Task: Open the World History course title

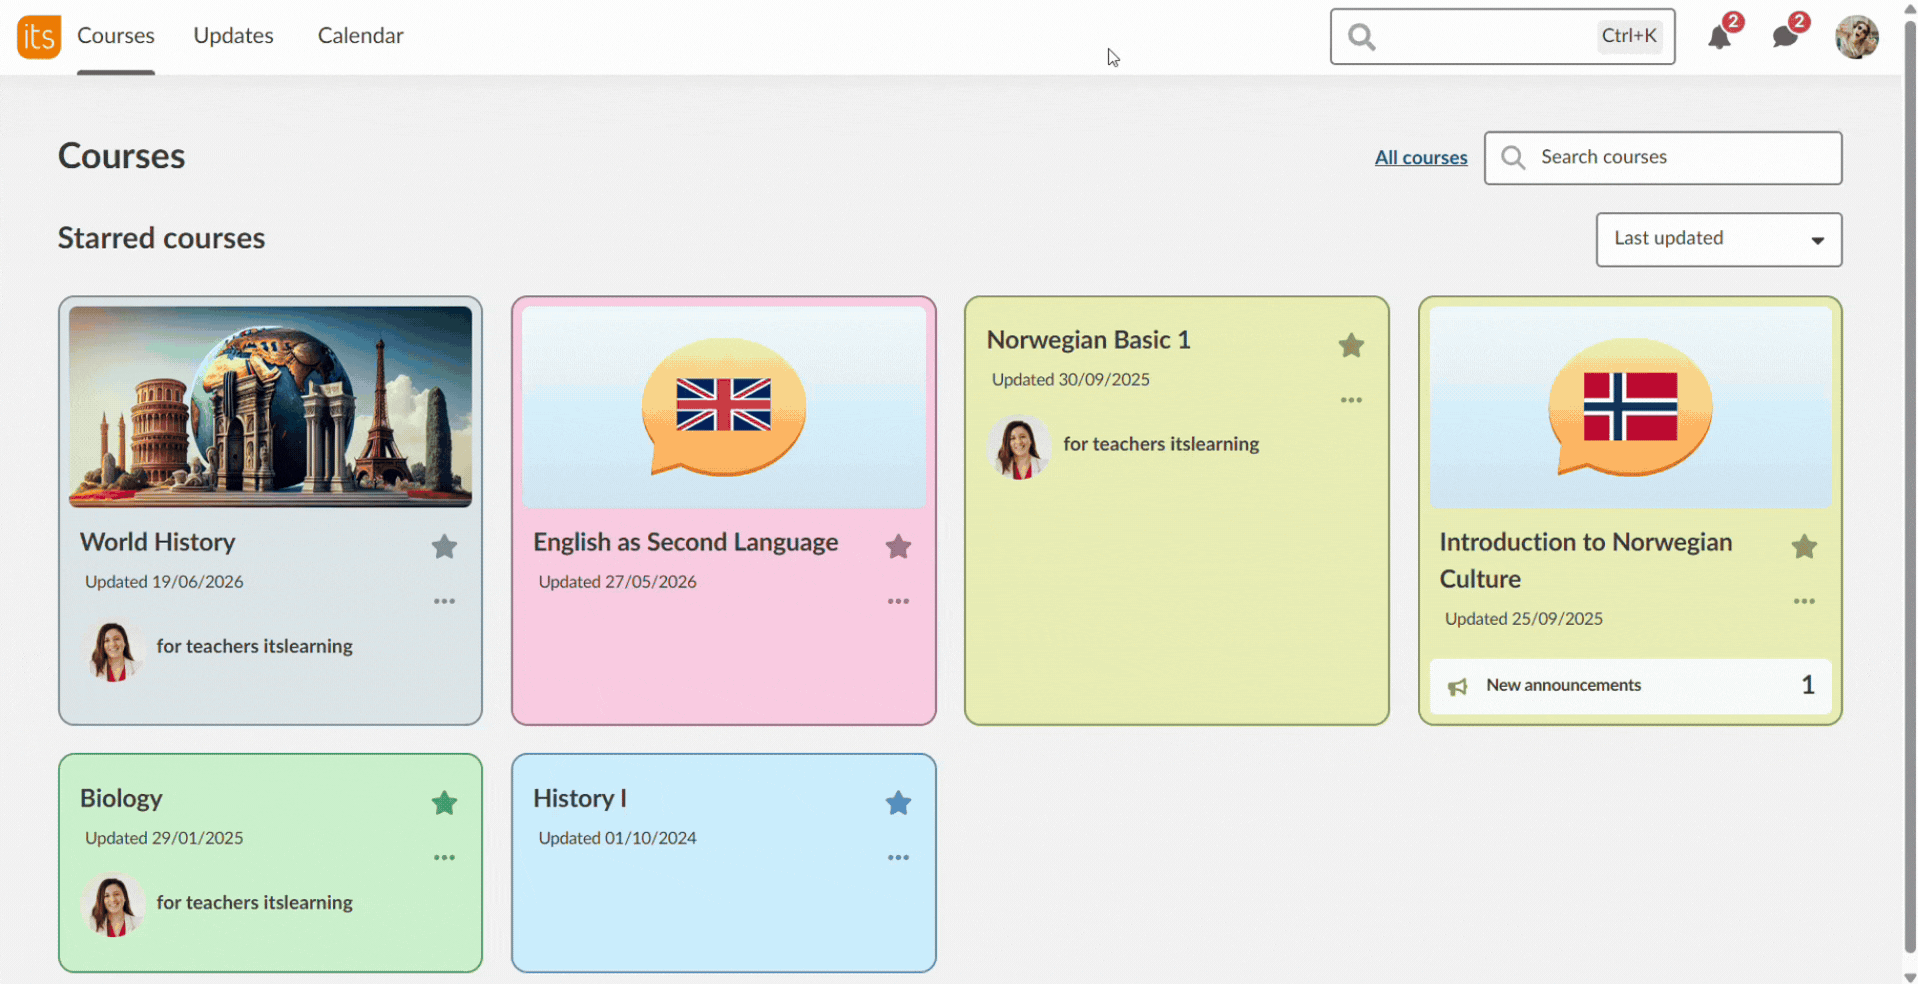Action: [x=158, y=542]
